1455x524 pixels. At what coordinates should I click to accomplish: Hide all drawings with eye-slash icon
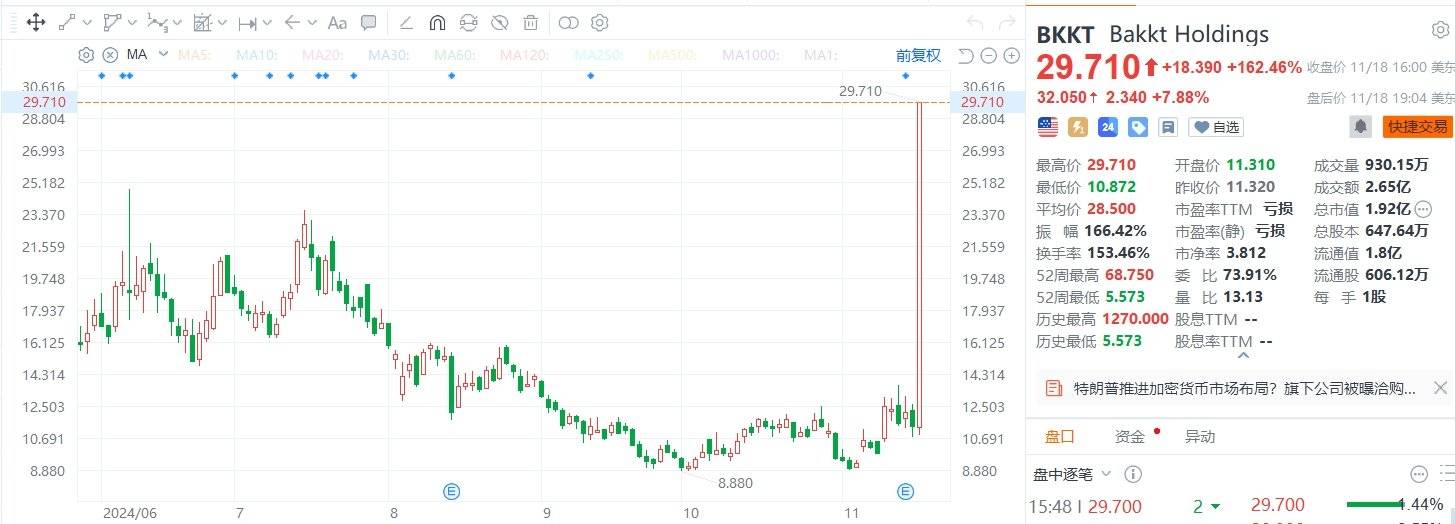coord(500,22)
